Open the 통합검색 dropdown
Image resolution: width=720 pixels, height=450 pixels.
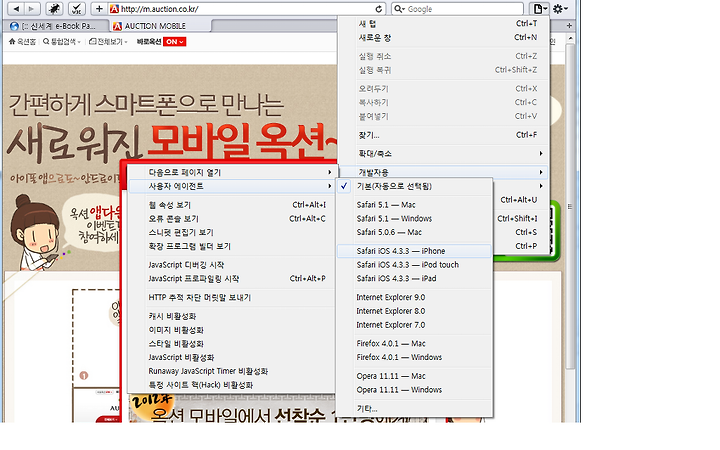62,42
